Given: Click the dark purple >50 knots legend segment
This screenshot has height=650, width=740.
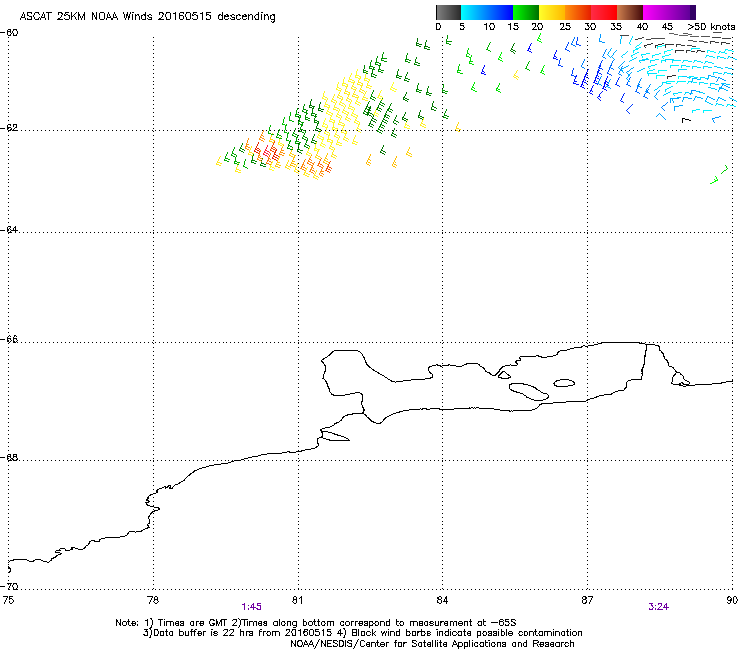Looking at the screenshot, I should pyautogui.click(x=693, y=12).
